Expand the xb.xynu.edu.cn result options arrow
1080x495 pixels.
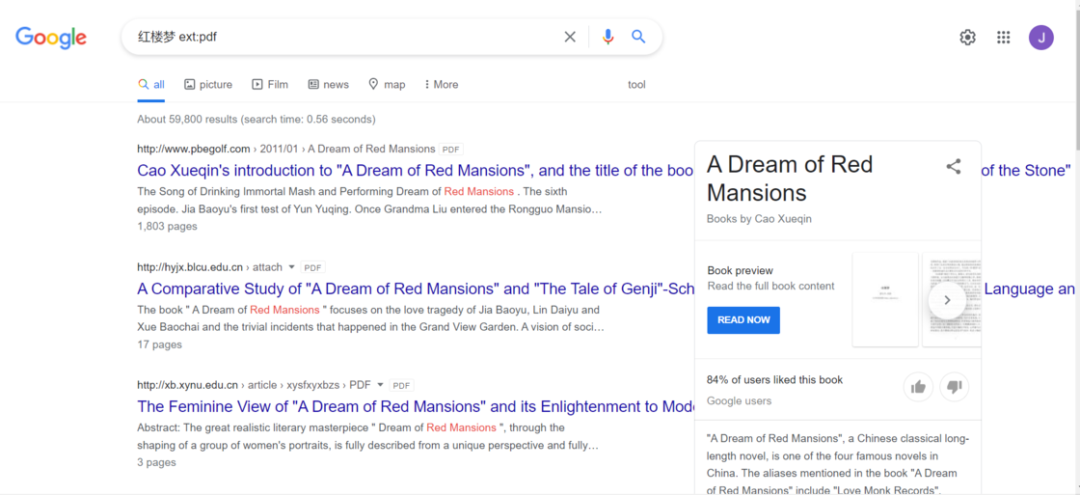tap(380, 385)
